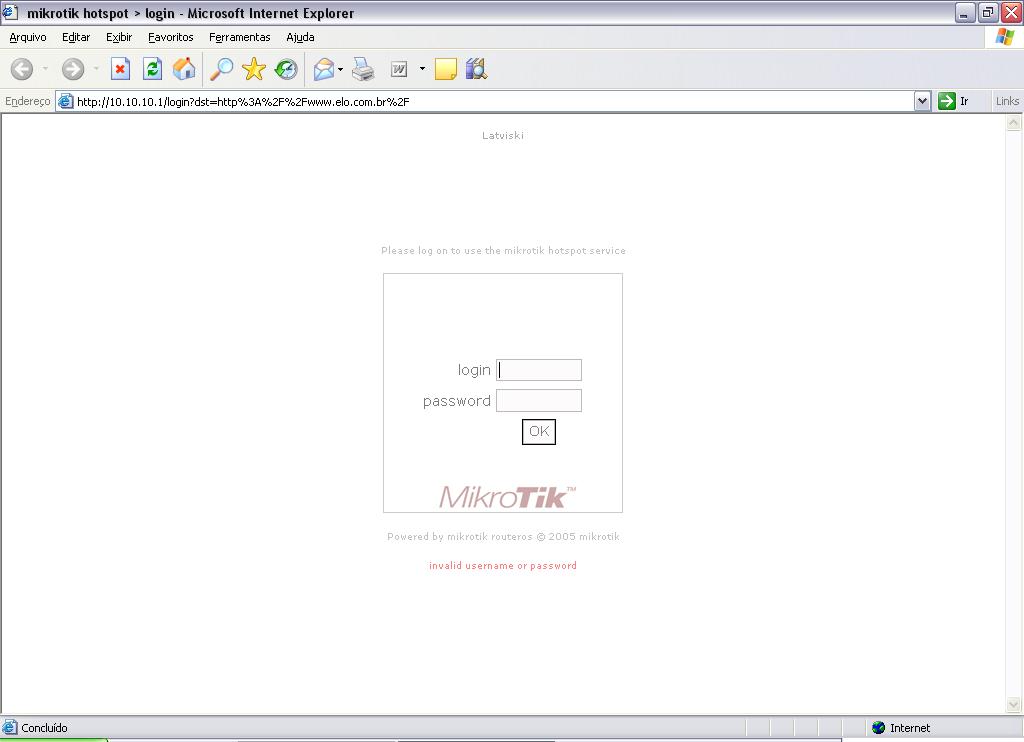Open the address bar URL dropdown
Image resolution: width=1024 pixels, height=742 pixels.
922,101
